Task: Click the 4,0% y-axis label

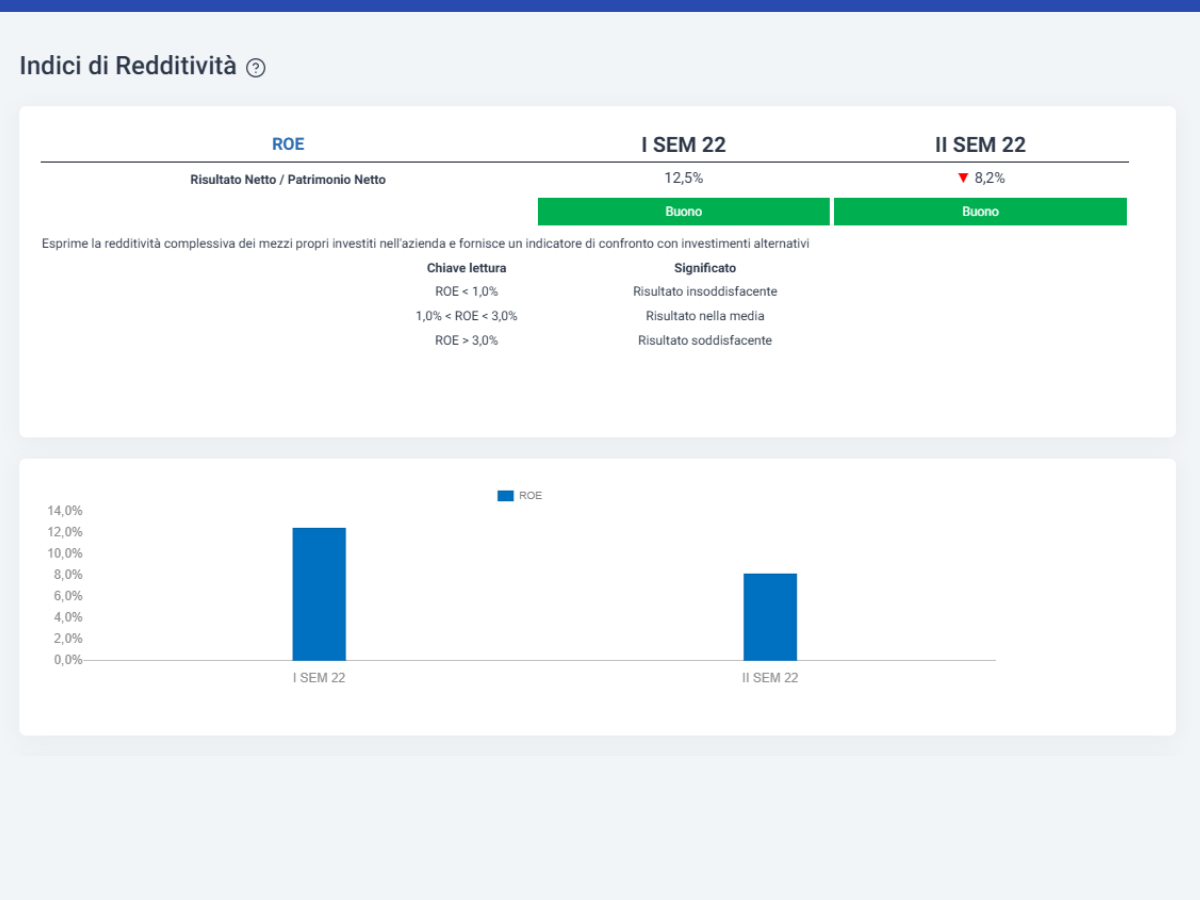Action: click(x=68, y=617)
